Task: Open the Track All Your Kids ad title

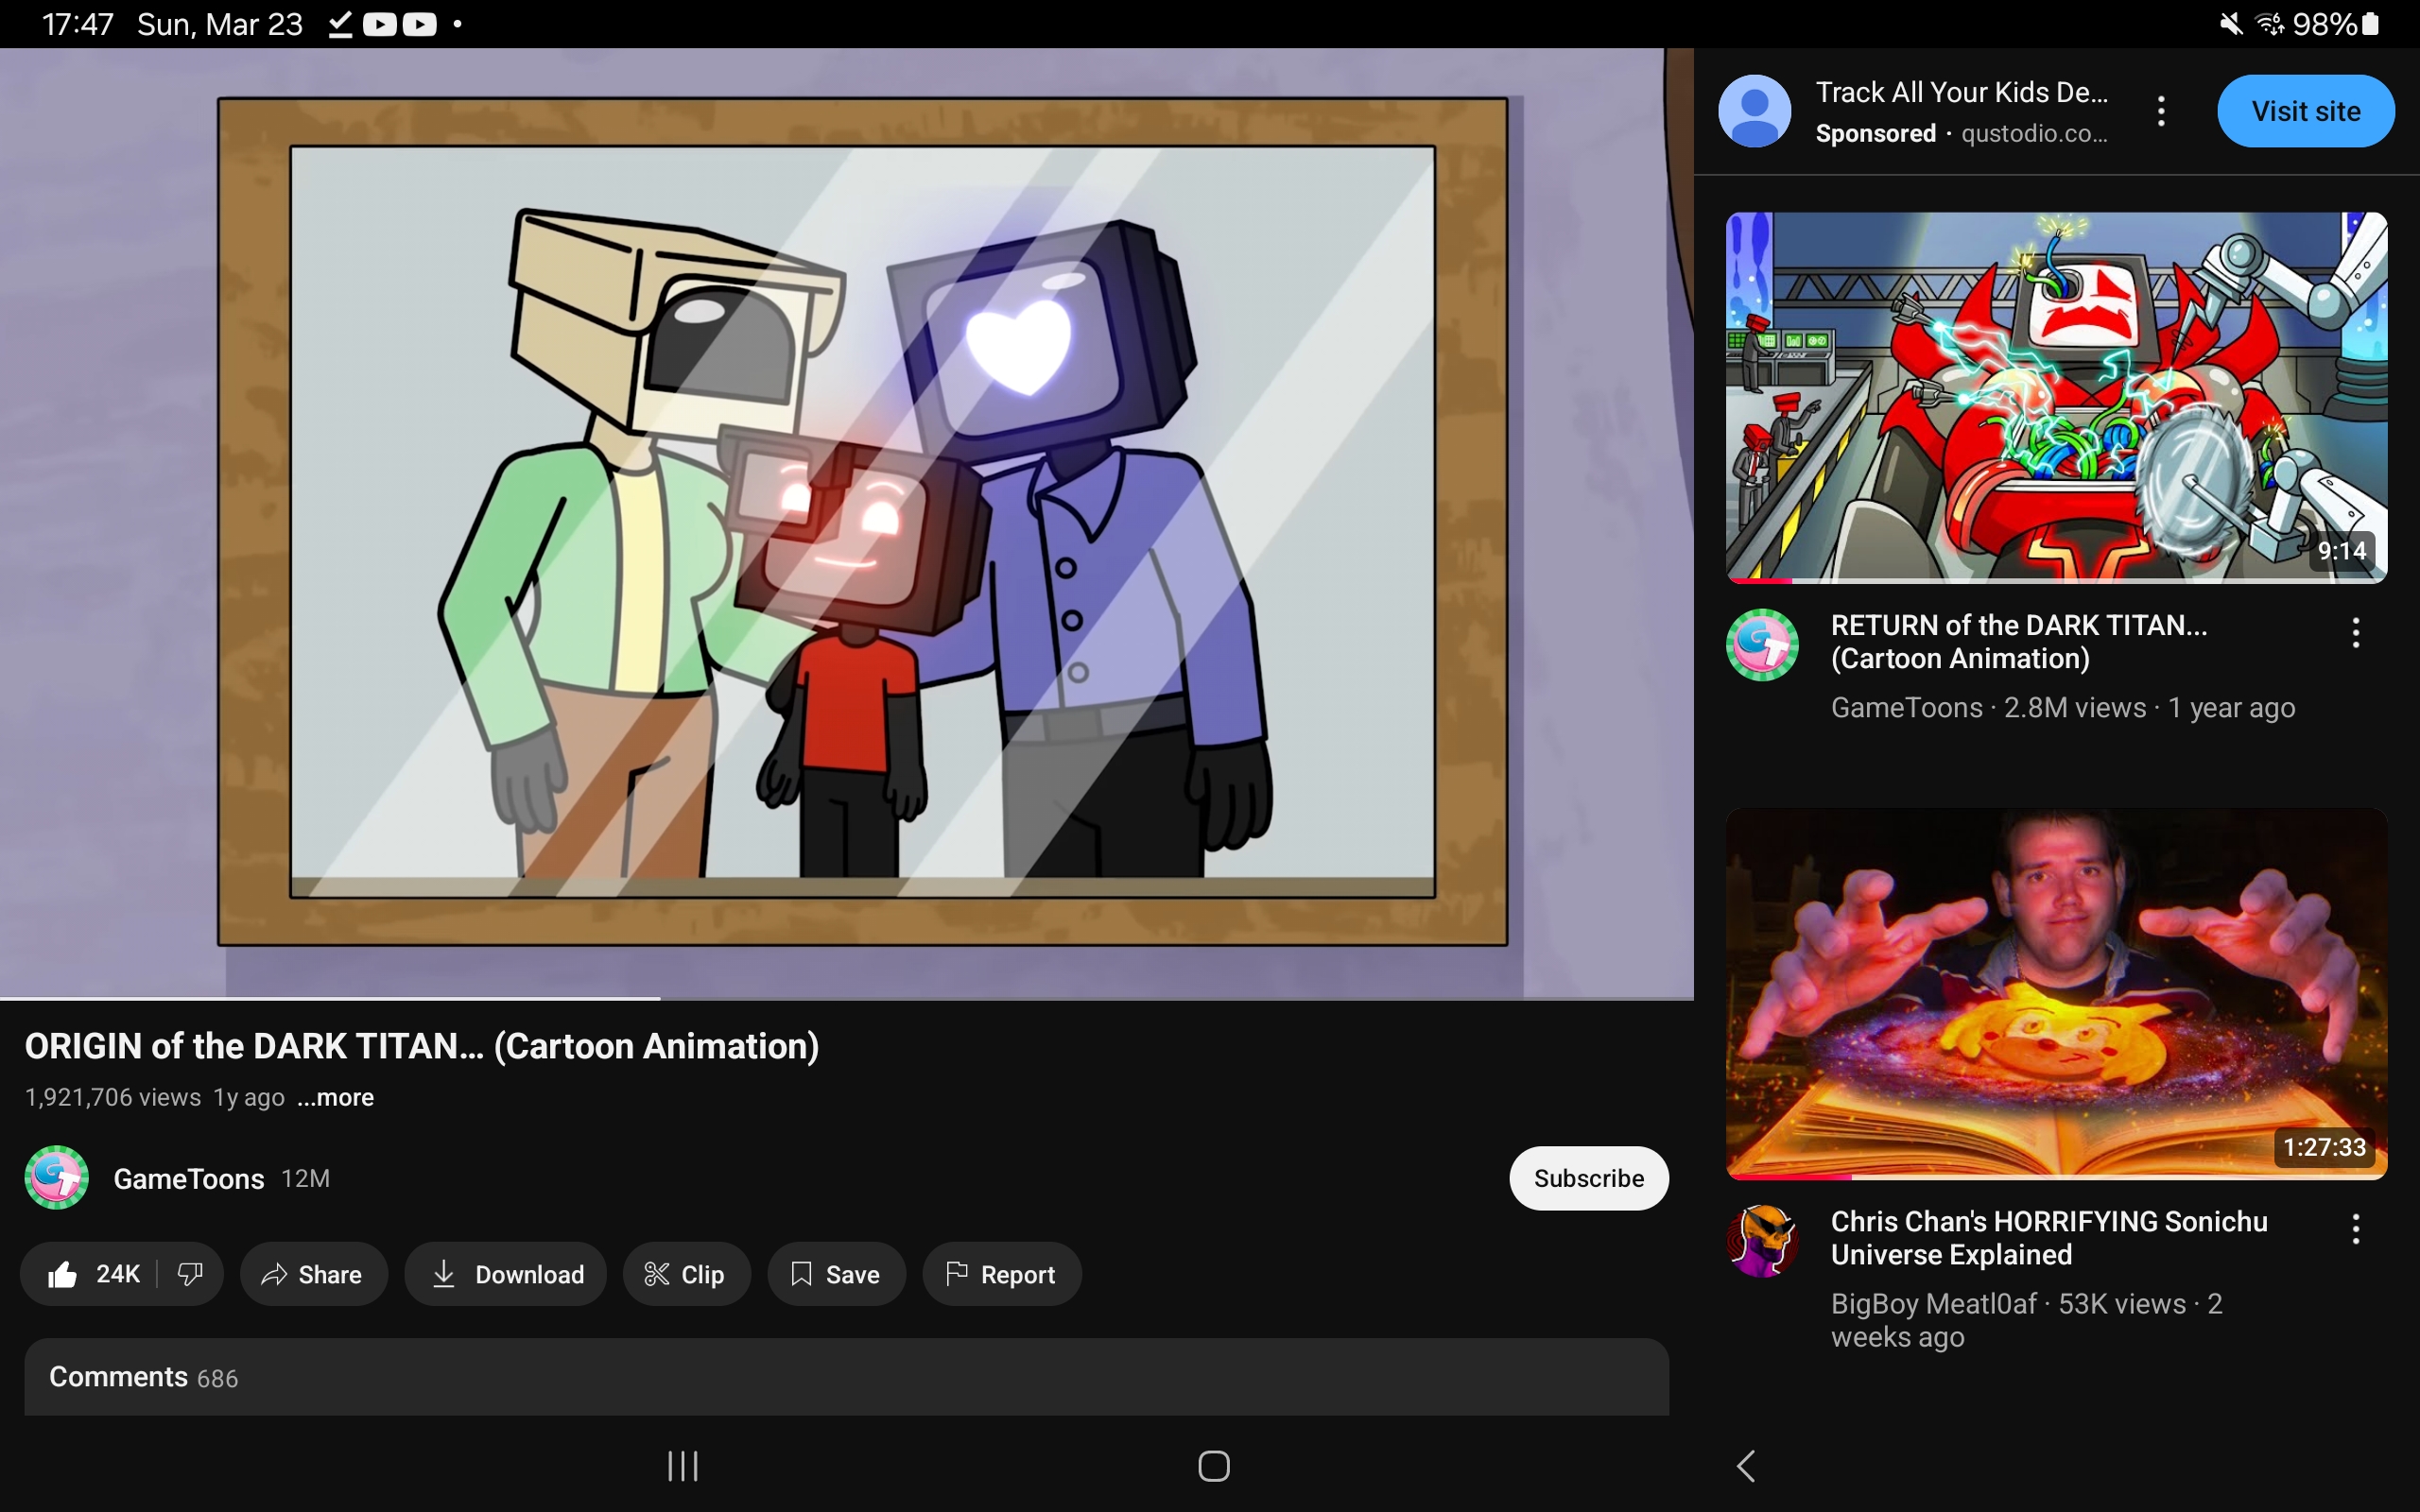Action: pyautogui.click(x=1961, y=93)
